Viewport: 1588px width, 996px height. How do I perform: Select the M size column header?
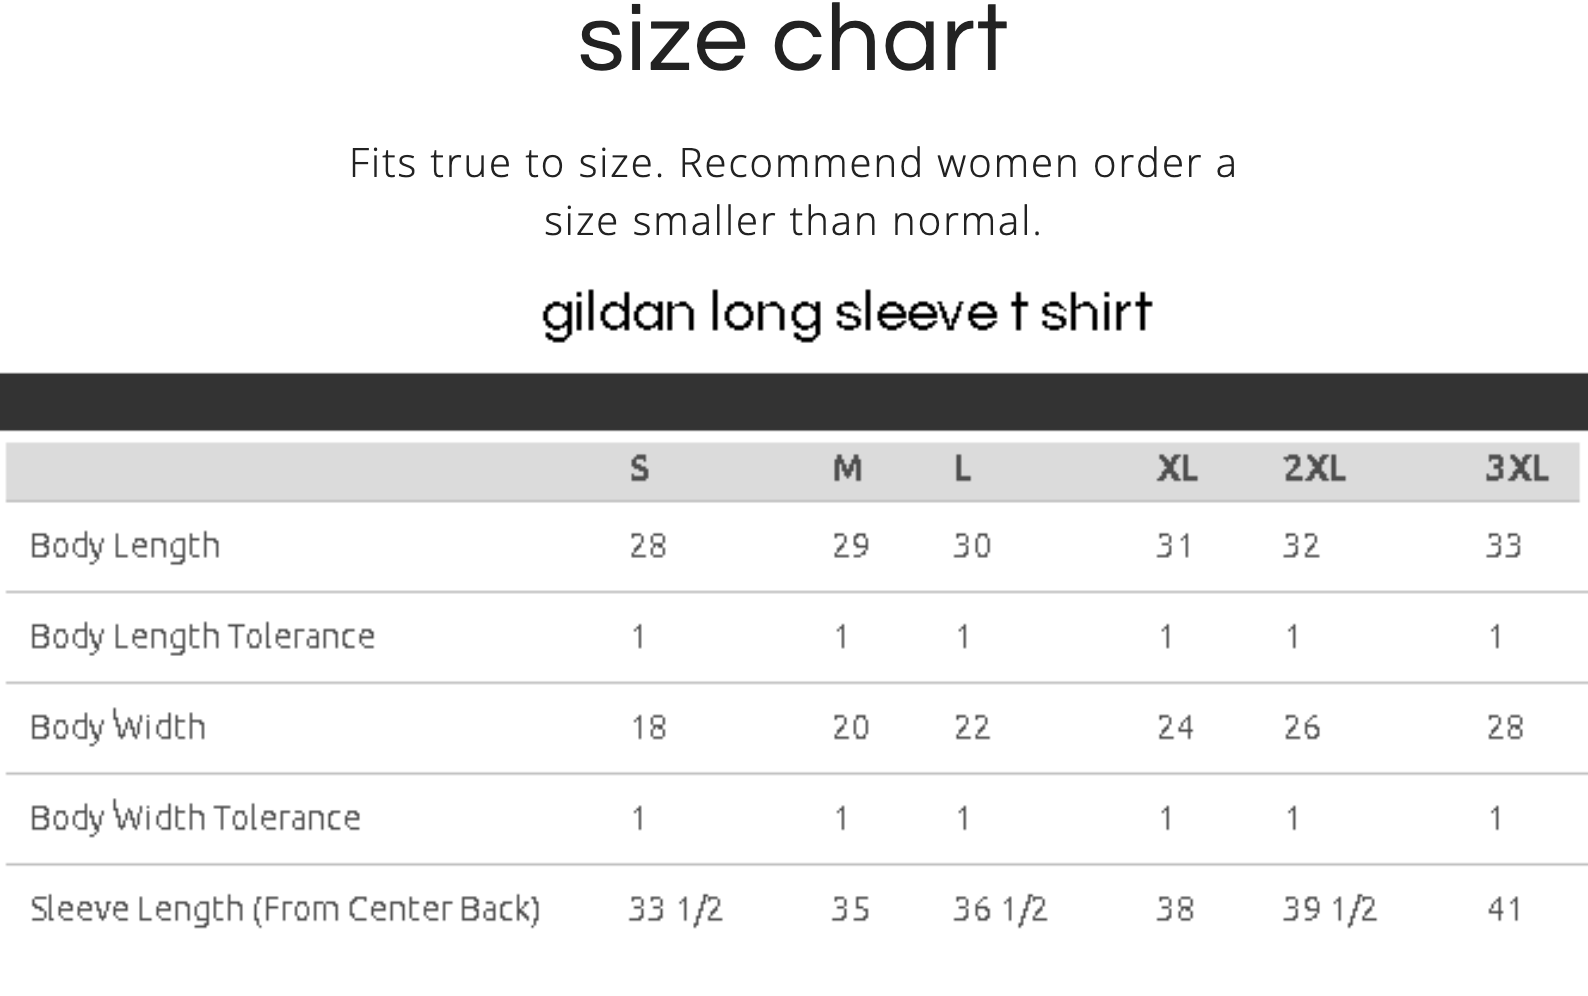(x=847, y=468)
